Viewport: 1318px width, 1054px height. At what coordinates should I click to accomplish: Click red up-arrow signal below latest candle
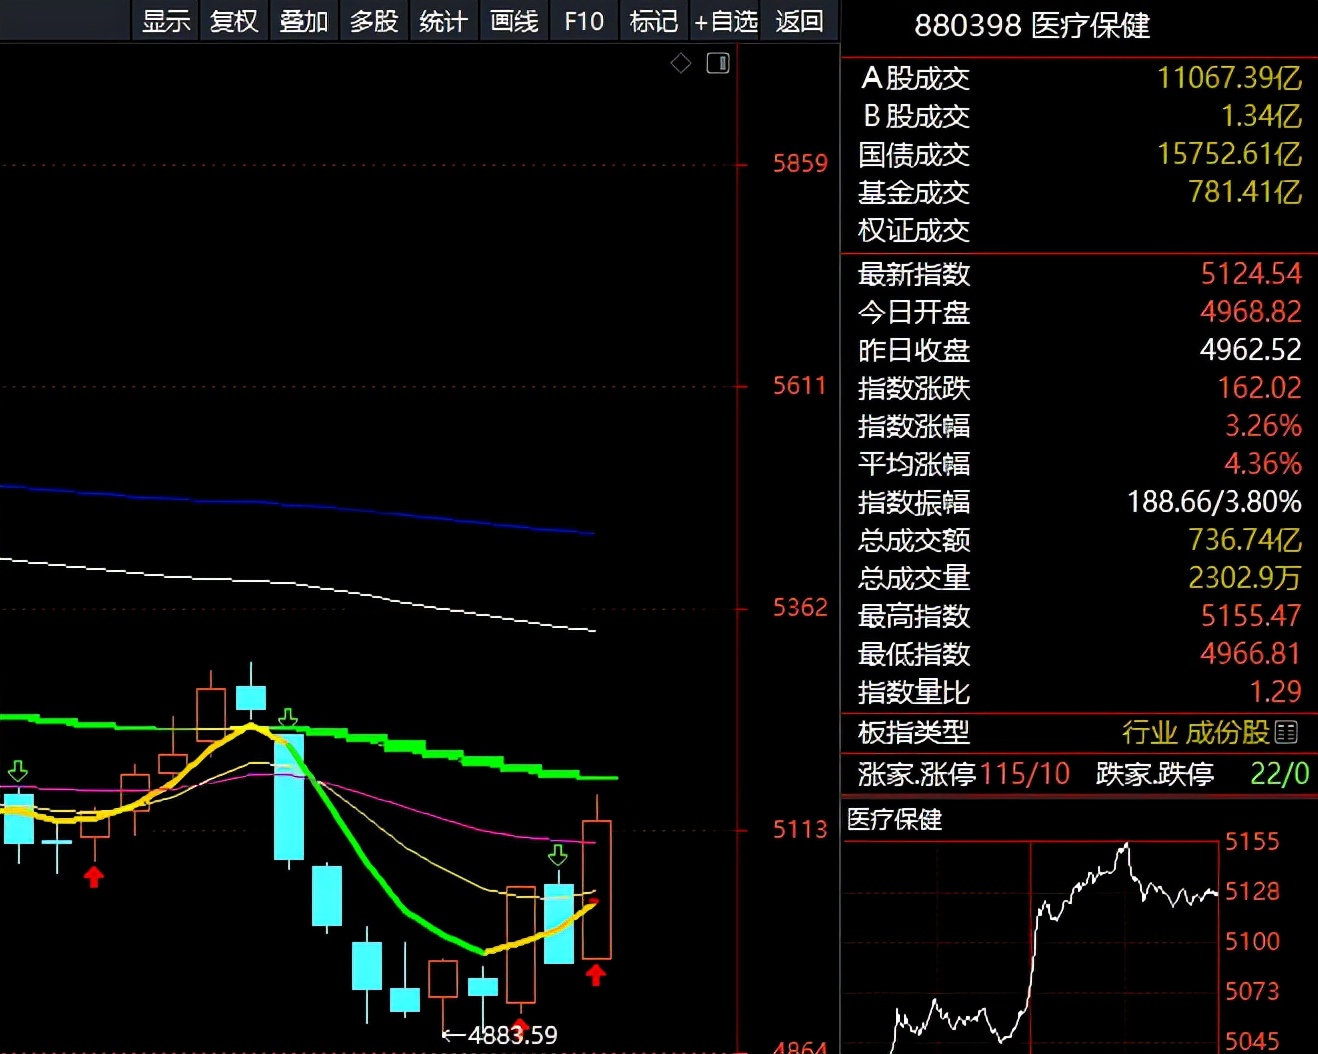point(596,974)
